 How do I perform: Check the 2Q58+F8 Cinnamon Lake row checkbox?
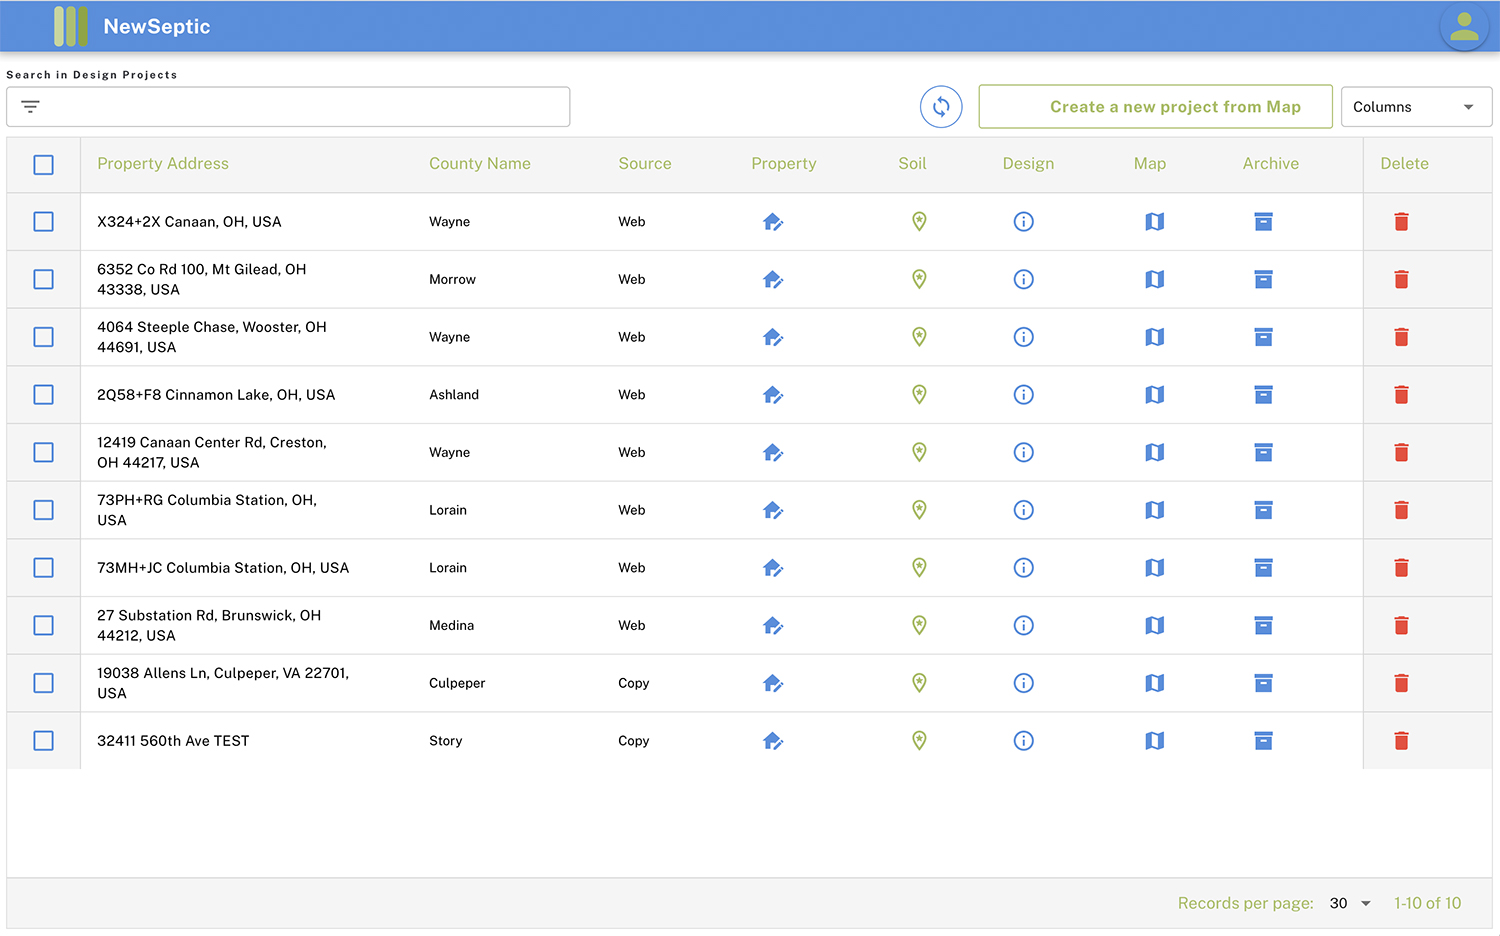43,395
